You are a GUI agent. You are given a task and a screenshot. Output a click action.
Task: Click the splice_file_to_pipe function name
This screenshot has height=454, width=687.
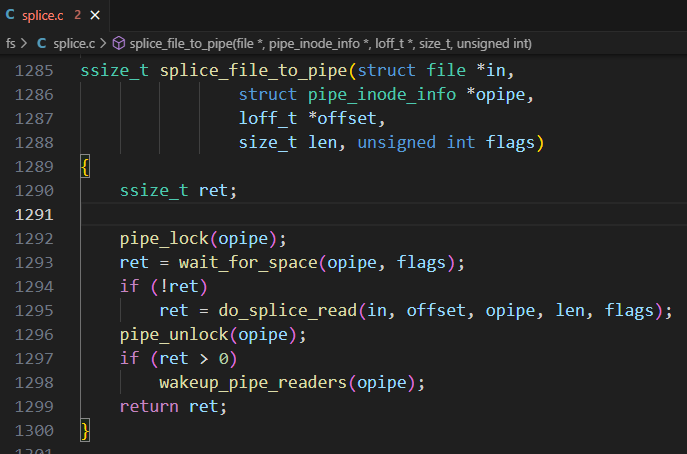(x=253, y=71)
